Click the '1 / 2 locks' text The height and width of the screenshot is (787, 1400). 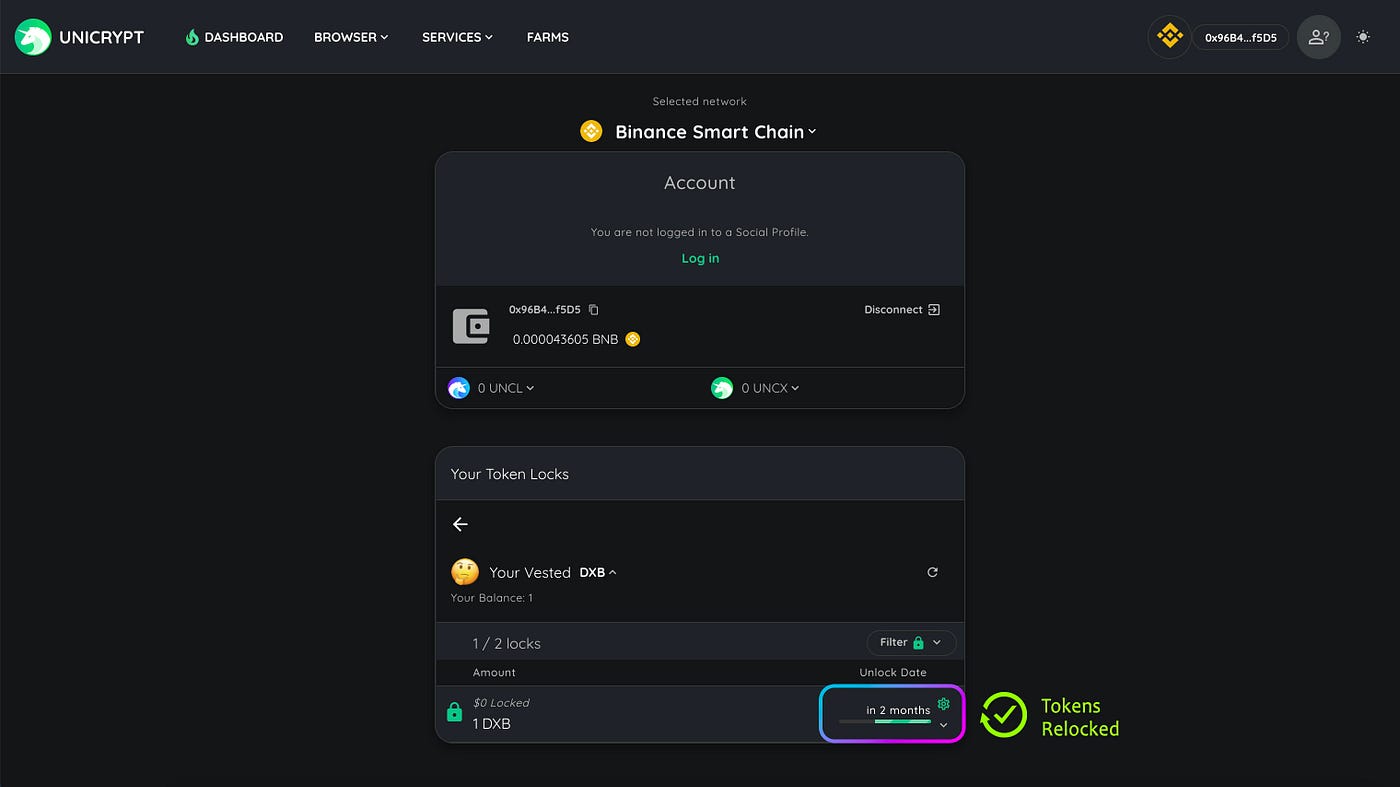point(507,644)
